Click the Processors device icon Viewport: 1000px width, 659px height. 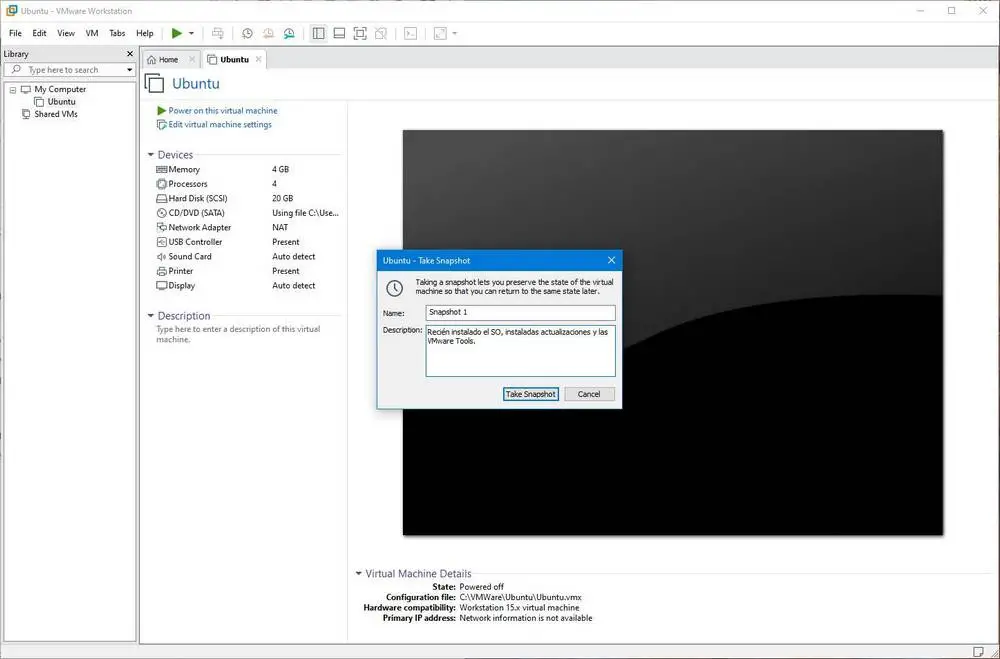[162, 184]
